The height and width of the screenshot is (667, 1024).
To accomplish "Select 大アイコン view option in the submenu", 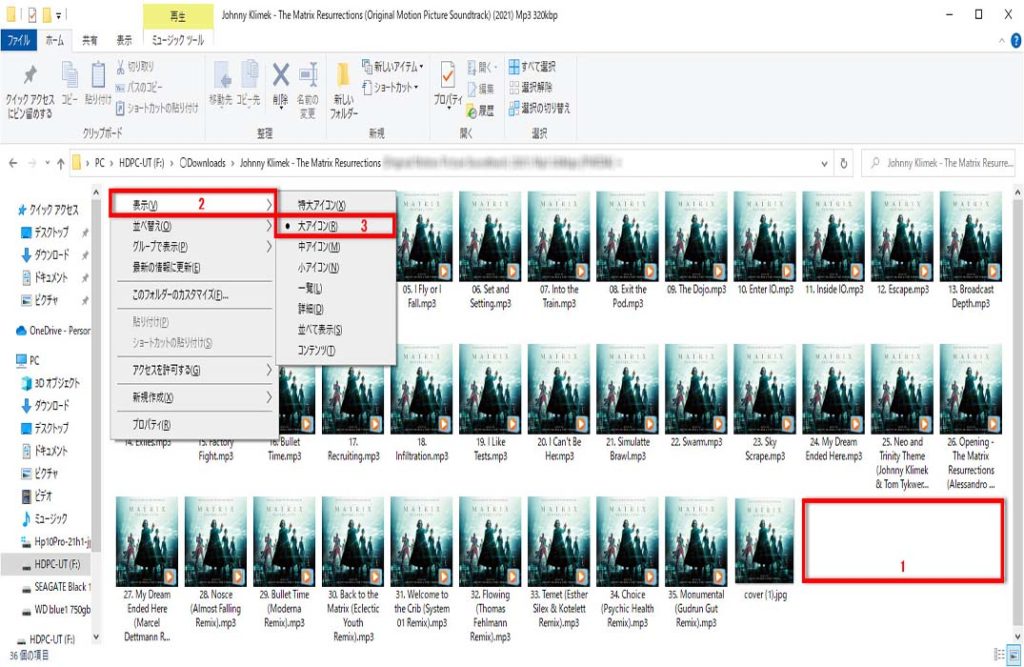I will click(x=318, y=226).
